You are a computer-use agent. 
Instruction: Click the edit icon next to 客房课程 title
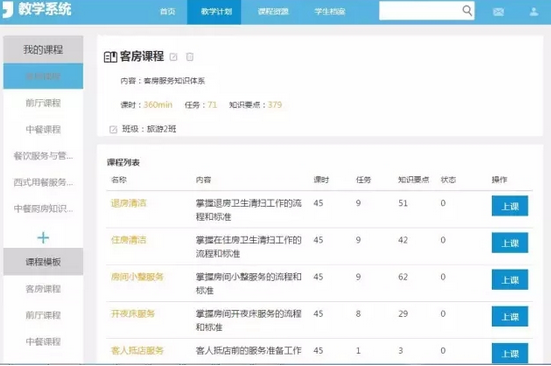click(x=173, y=57)
